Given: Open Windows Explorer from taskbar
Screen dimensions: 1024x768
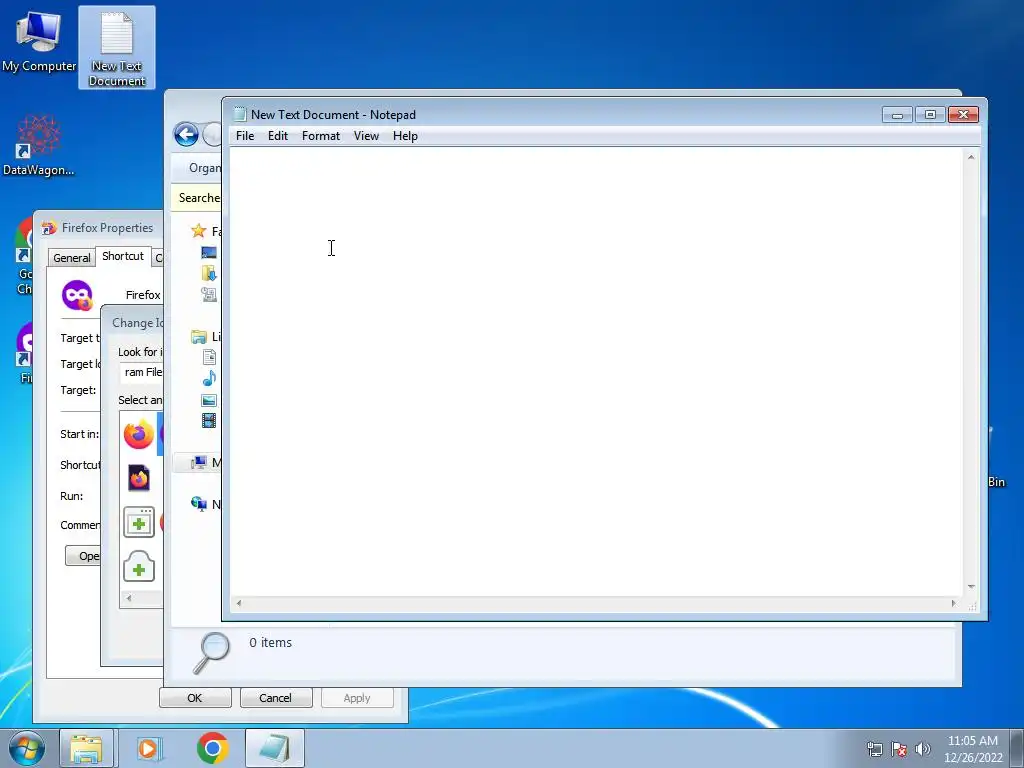Looking at the screenshot, I should (87, 748).
